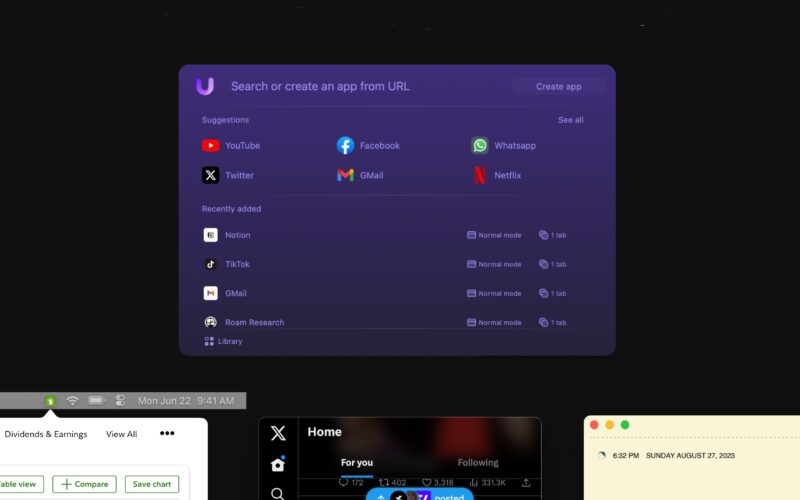Viewport: 800px width, 500px height.
Task: Click 1 tab on Roam Research row
Action: pyautogui.click(x=553, y=322)
